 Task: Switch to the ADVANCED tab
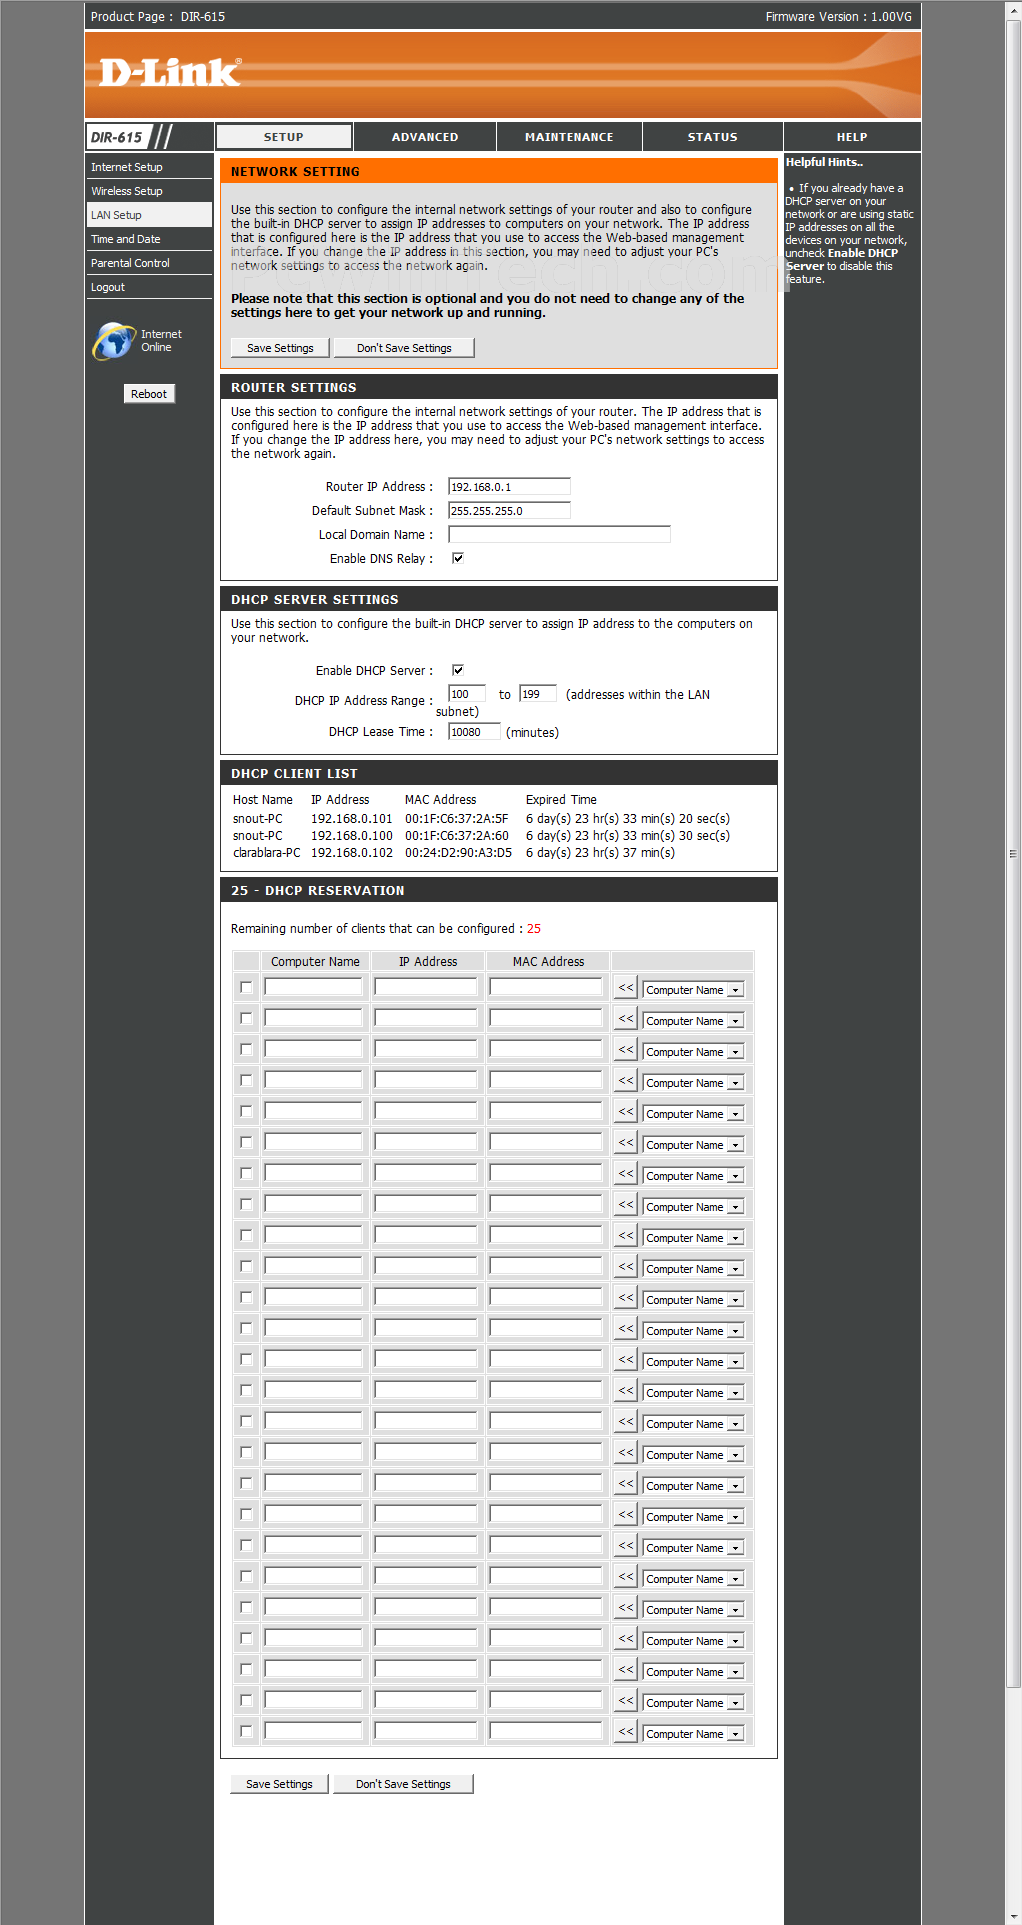coord(425,137)
